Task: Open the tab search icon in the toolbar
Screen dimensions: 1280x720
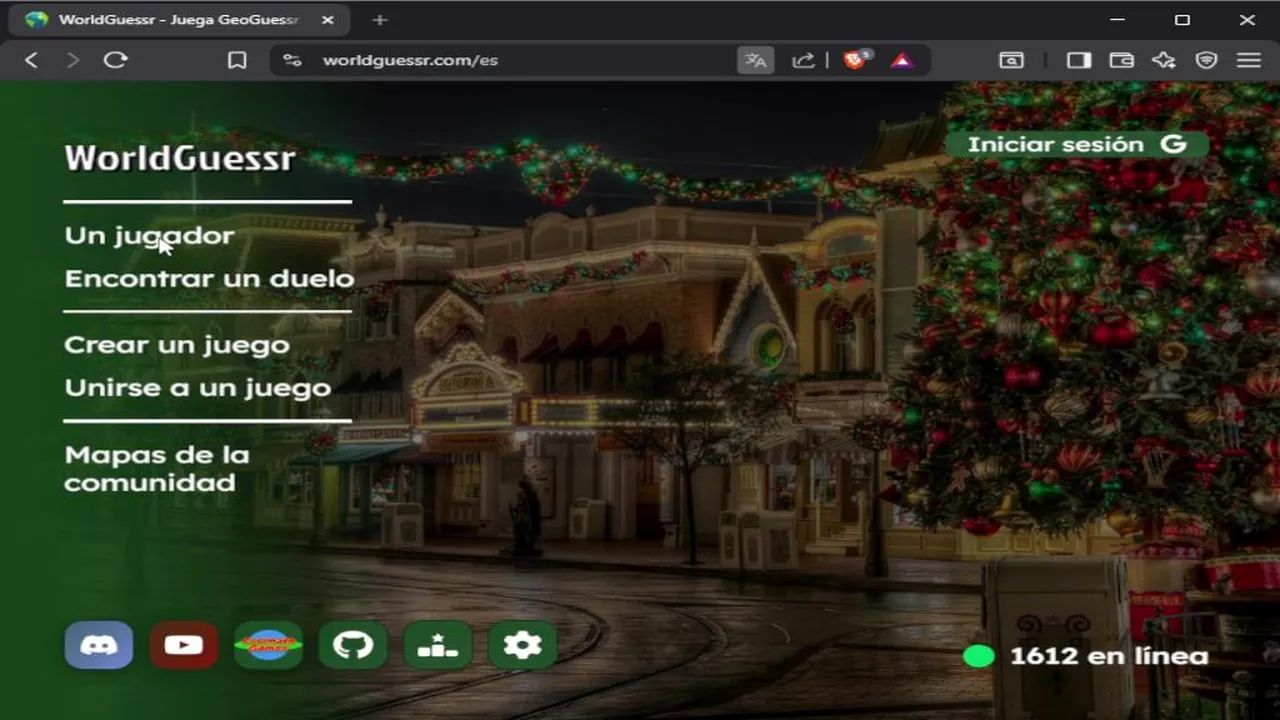Action: pyautogui.click(x=1011, y=60)
